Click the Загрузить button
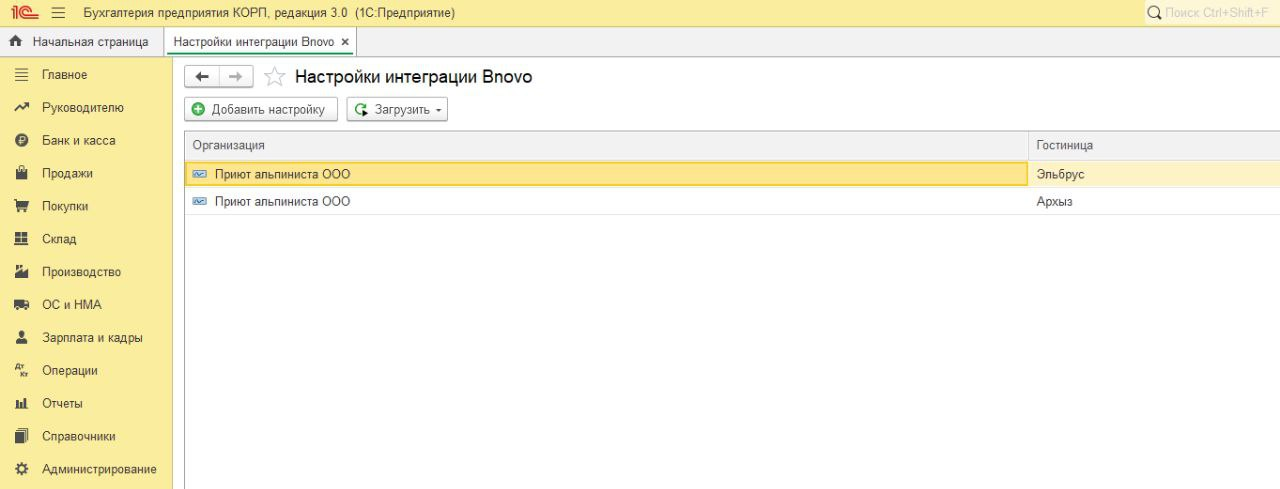Screen dimensions: 1280x489 (x=397, y=110)
